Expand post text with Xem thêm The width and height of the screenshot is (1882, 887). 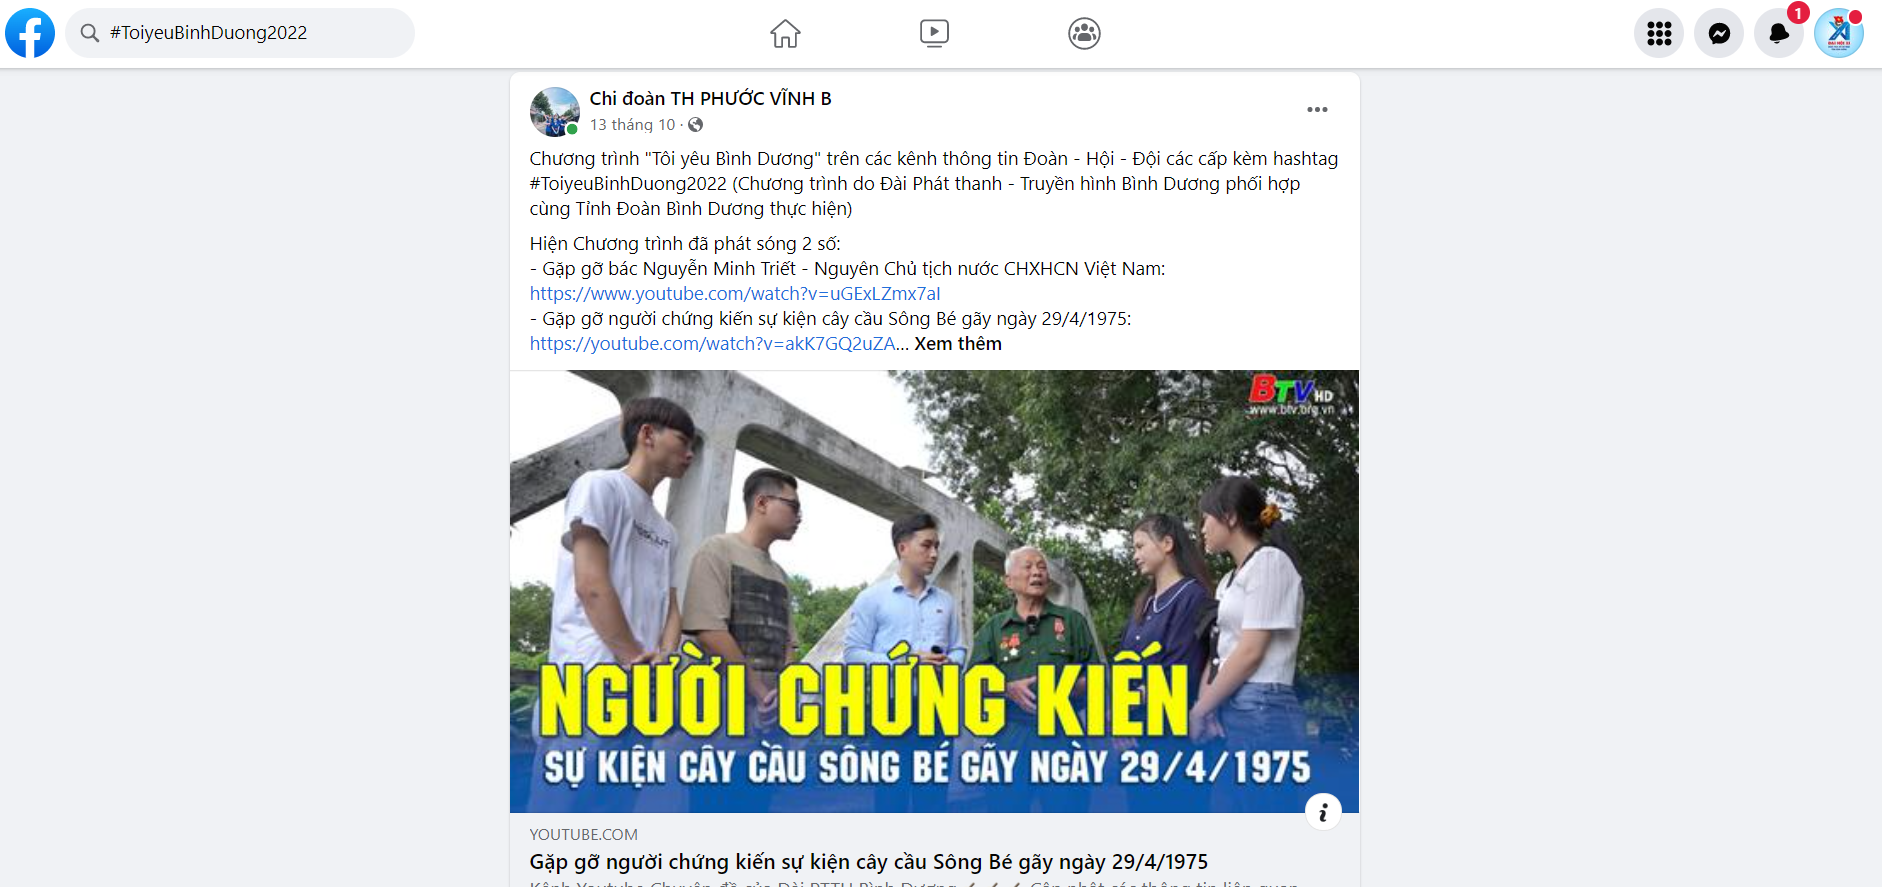tap(957, 344)
